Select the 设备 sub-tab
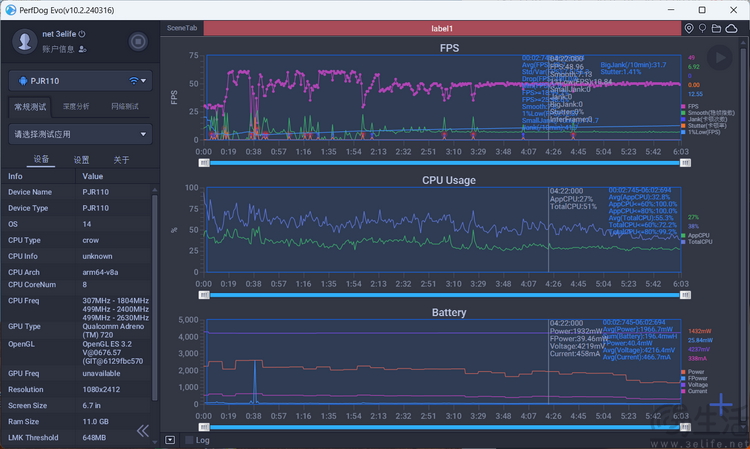Screen dimensions: 750x449 [41, 159]
